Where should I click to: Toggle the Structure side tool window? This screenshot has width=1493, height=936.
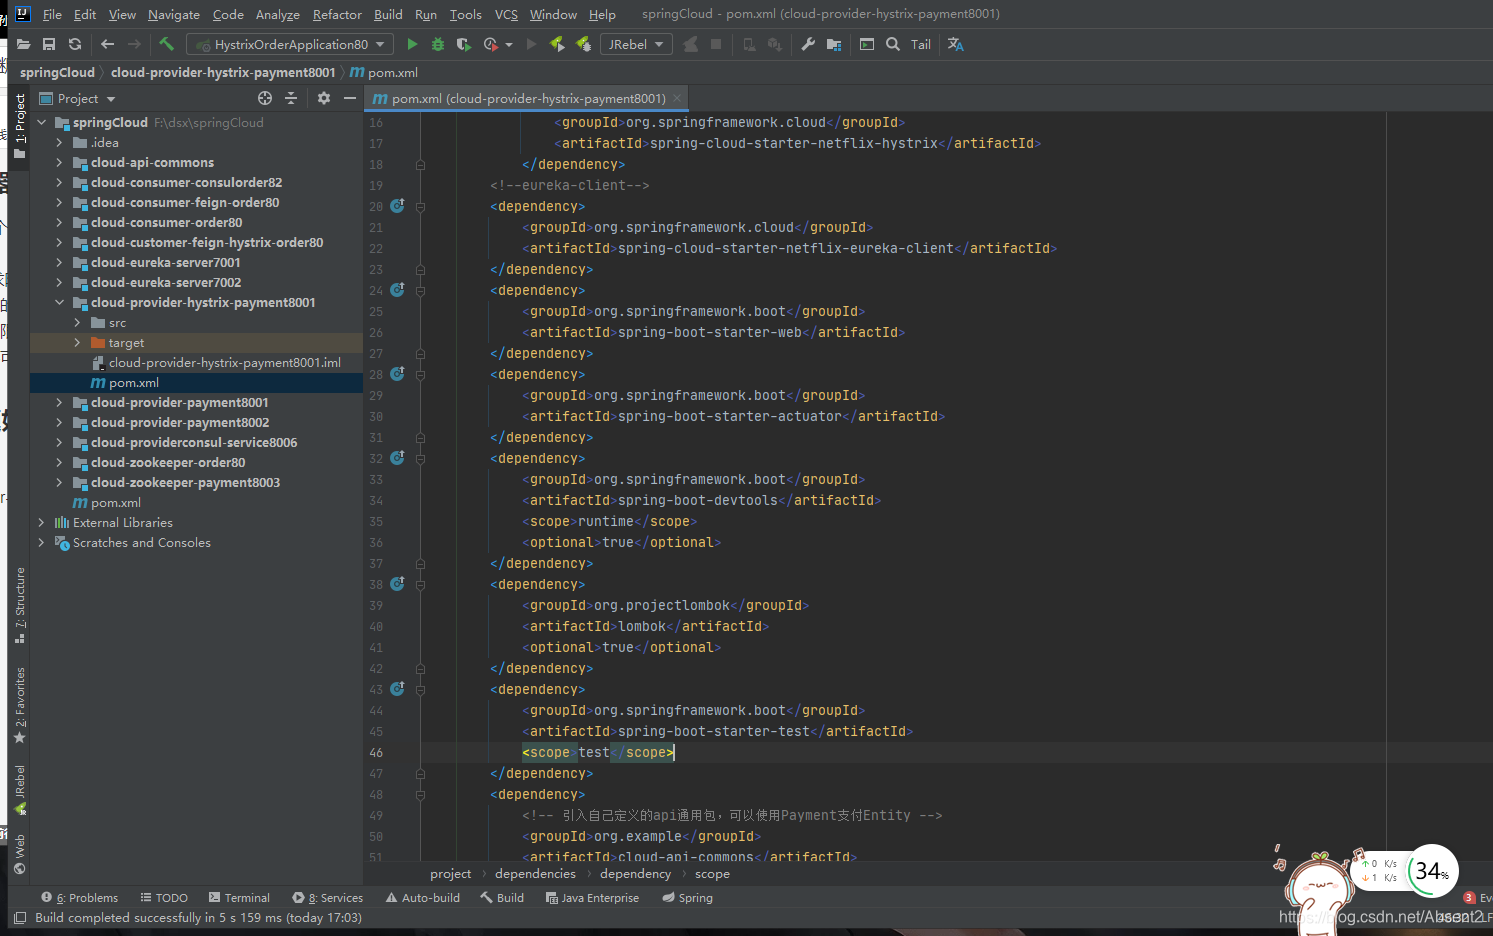[x=19, y=606]
